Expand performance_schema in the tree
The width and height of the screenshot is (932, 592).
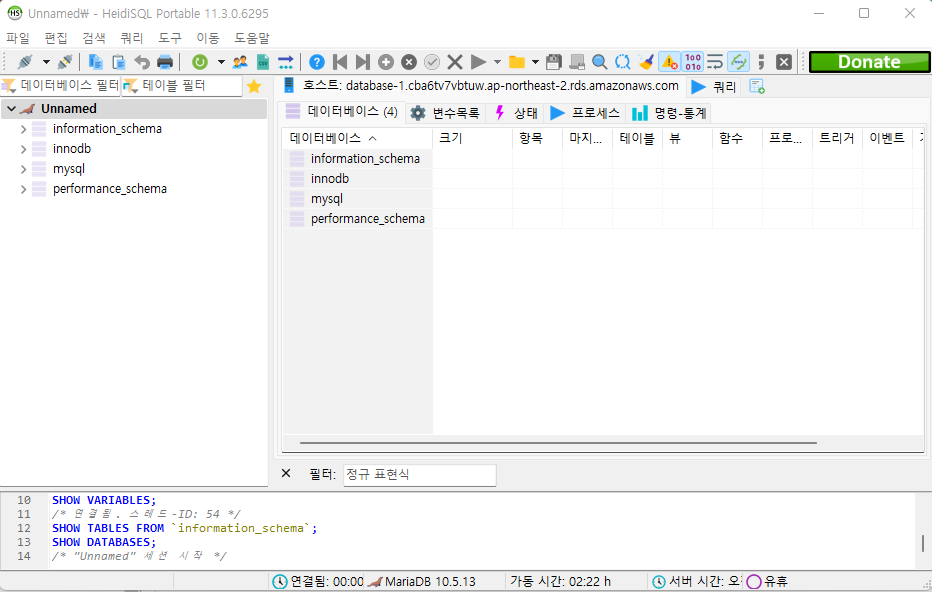pyautogui.click(x=23, y=190)
